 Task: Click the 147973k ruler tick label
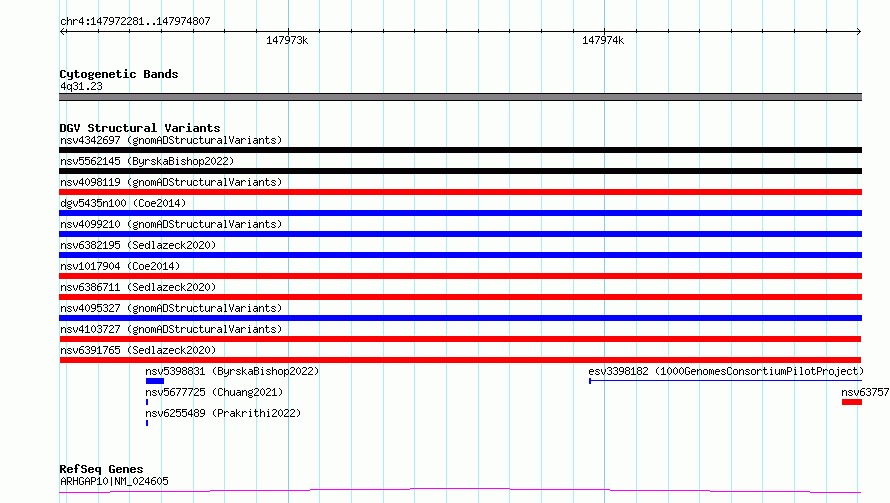(x=287, y=40)
